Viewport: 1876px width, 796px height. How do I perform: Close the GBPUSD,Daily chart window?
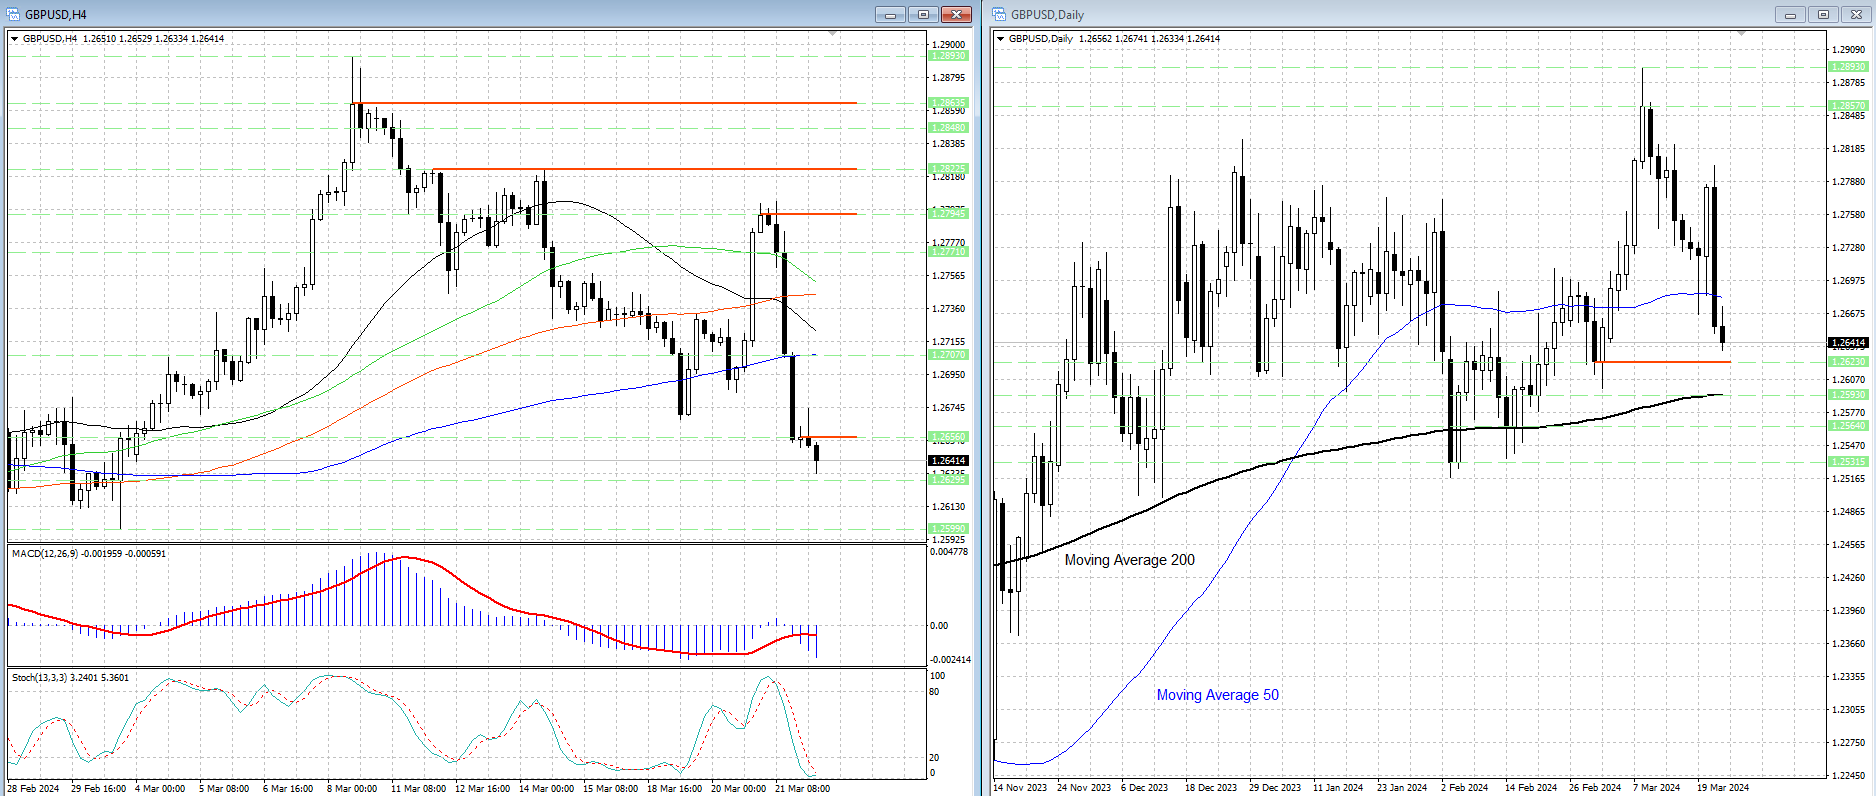click(x=1856, y=14)
